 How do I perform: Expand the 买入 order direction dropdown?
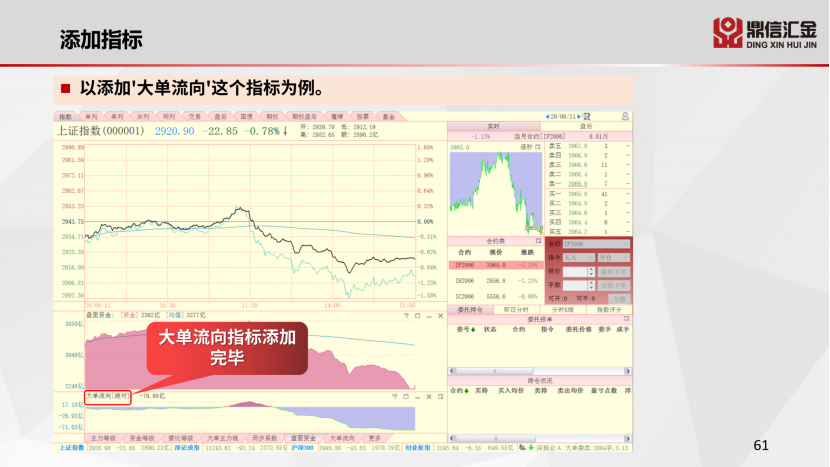pyautogui.click(x=578, y=257)
